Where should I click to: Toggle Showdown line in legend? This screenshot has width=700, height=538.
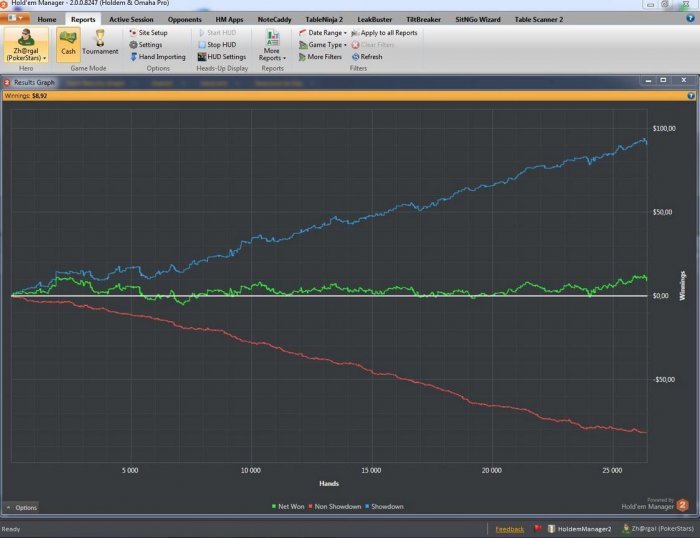384,506
